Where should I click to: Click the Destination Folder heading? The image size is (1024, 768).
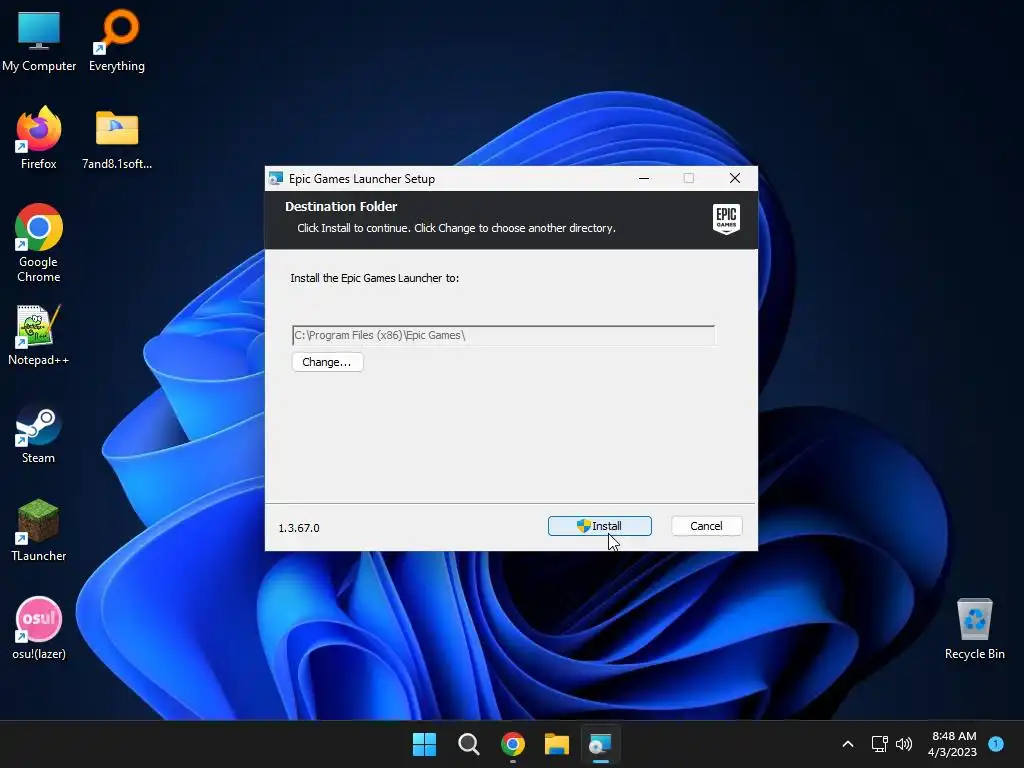[x=341, y=206]
